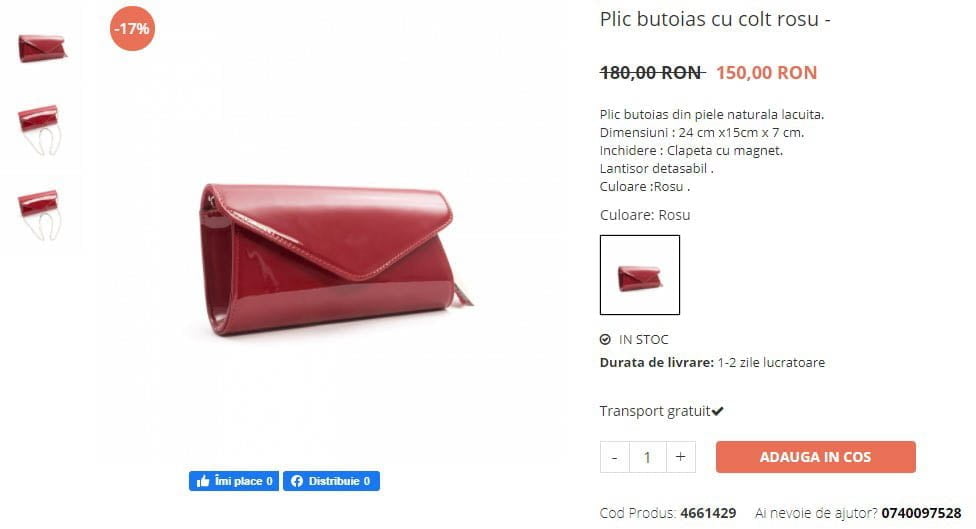Screen dimensions: 976x529
Task: Click the IN STOC checkmark icon
Action: [605, 340]
